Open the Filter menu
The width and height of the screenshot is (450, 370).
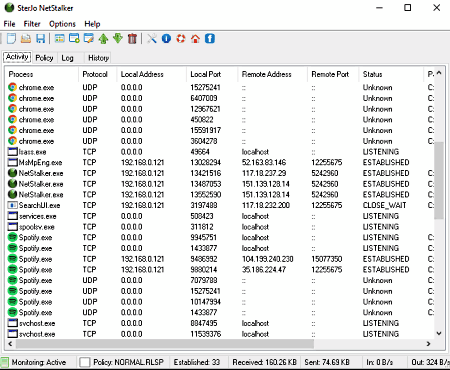coord(32,24)
